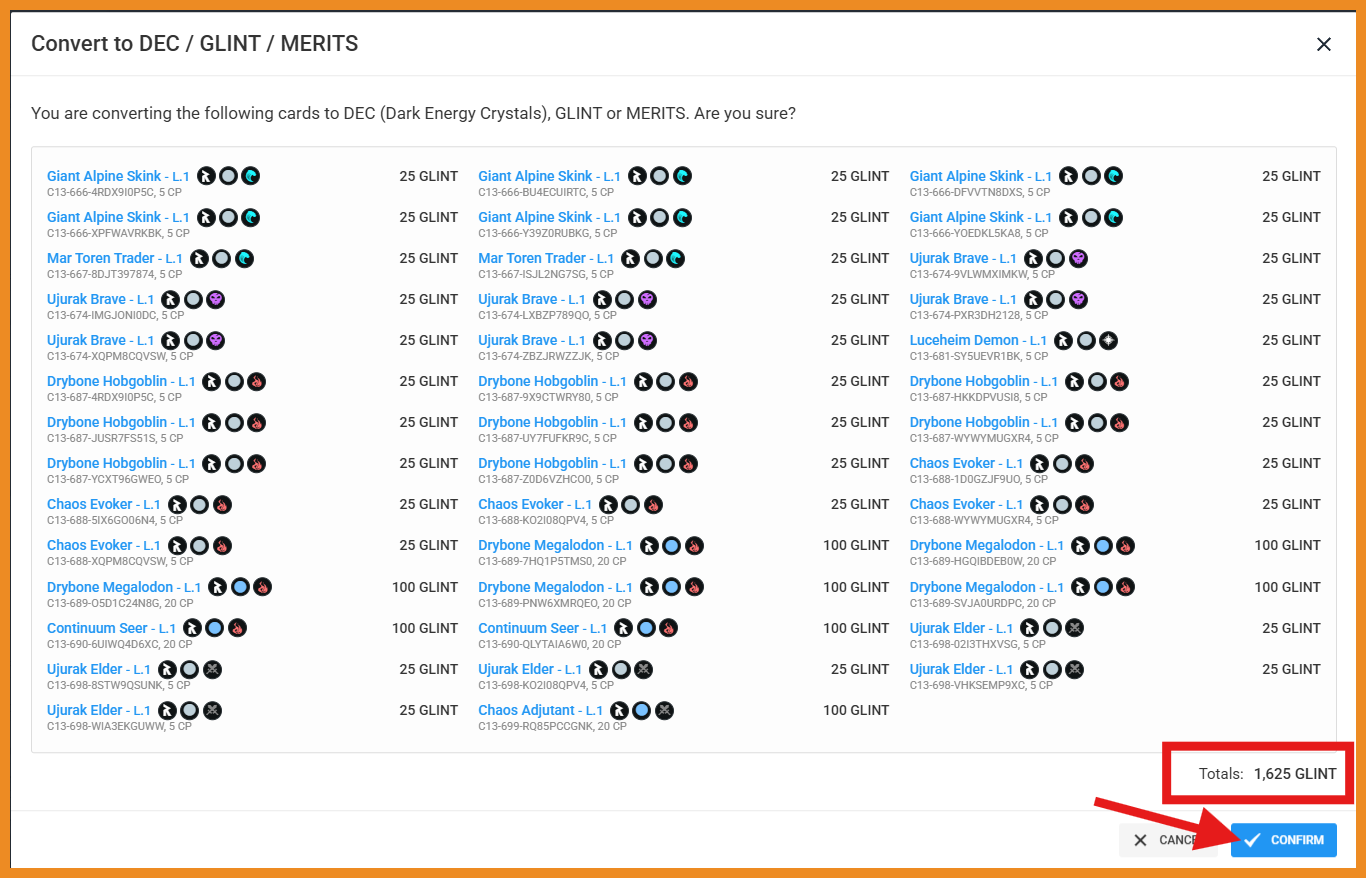1366x878 pixels.
Task: Click the edition icon beside Luceheim Demon
Action: tap(1063, 340)
